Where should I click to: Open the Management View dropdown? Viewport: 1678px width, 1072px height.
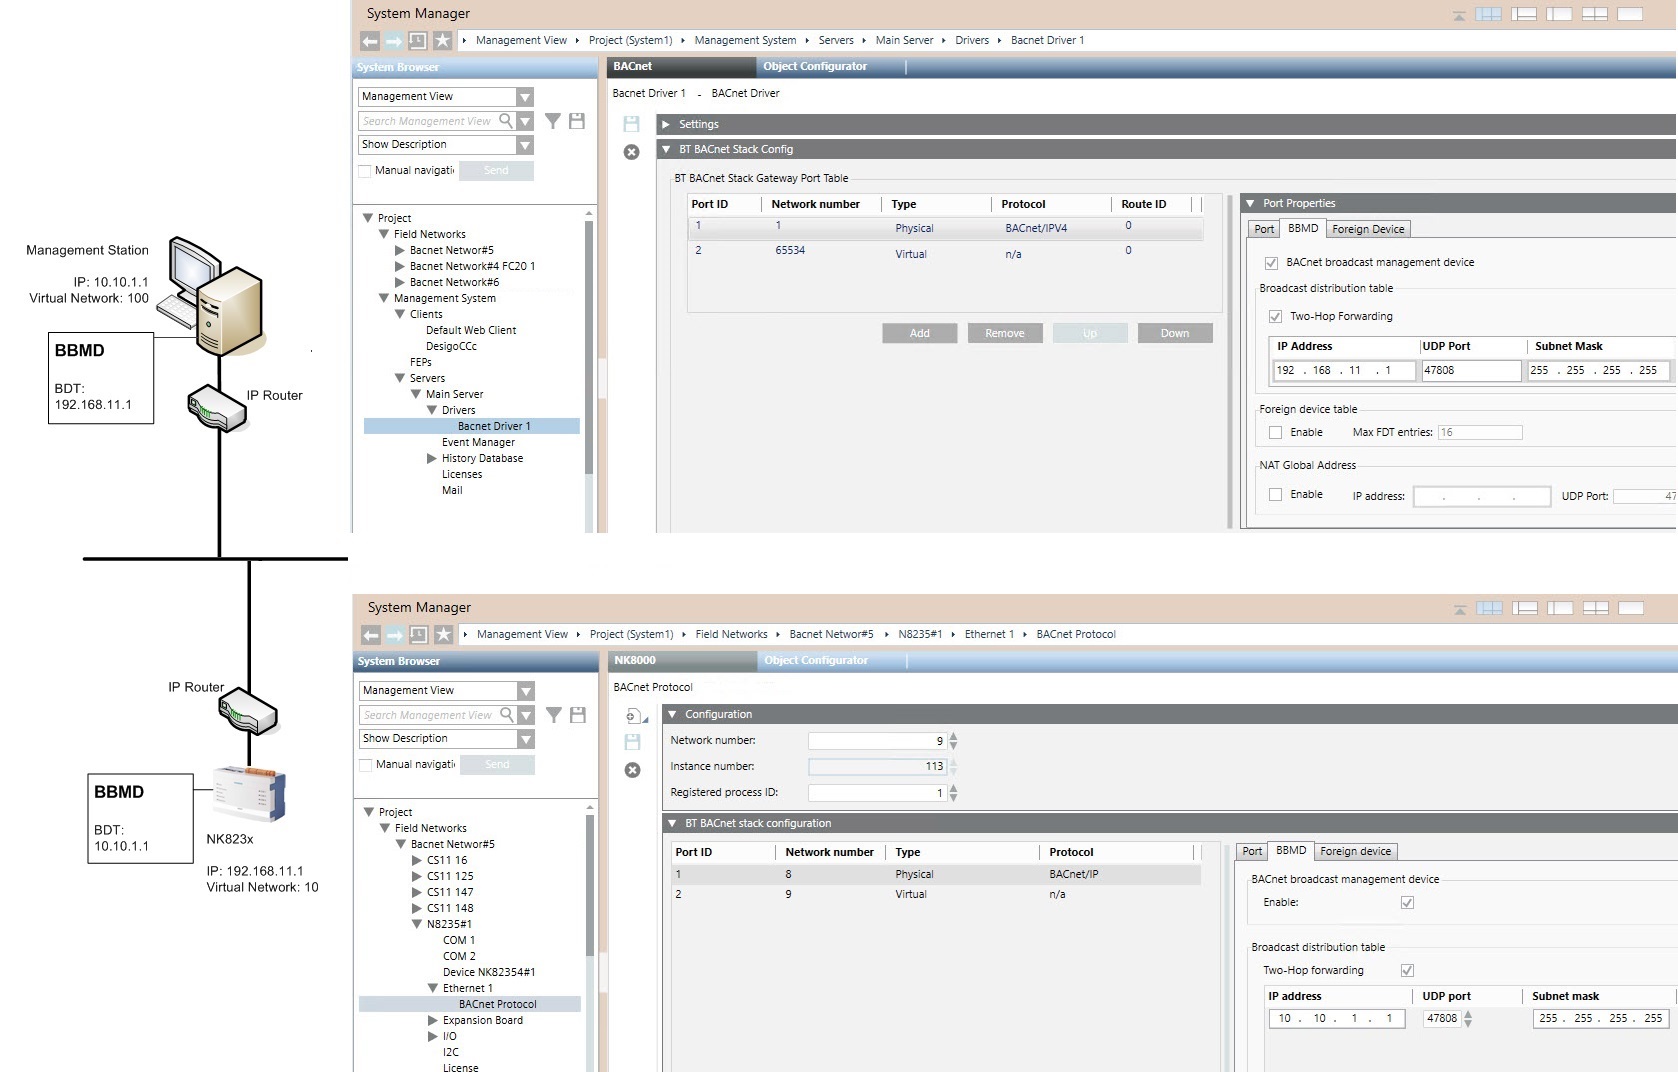point(525,96)
